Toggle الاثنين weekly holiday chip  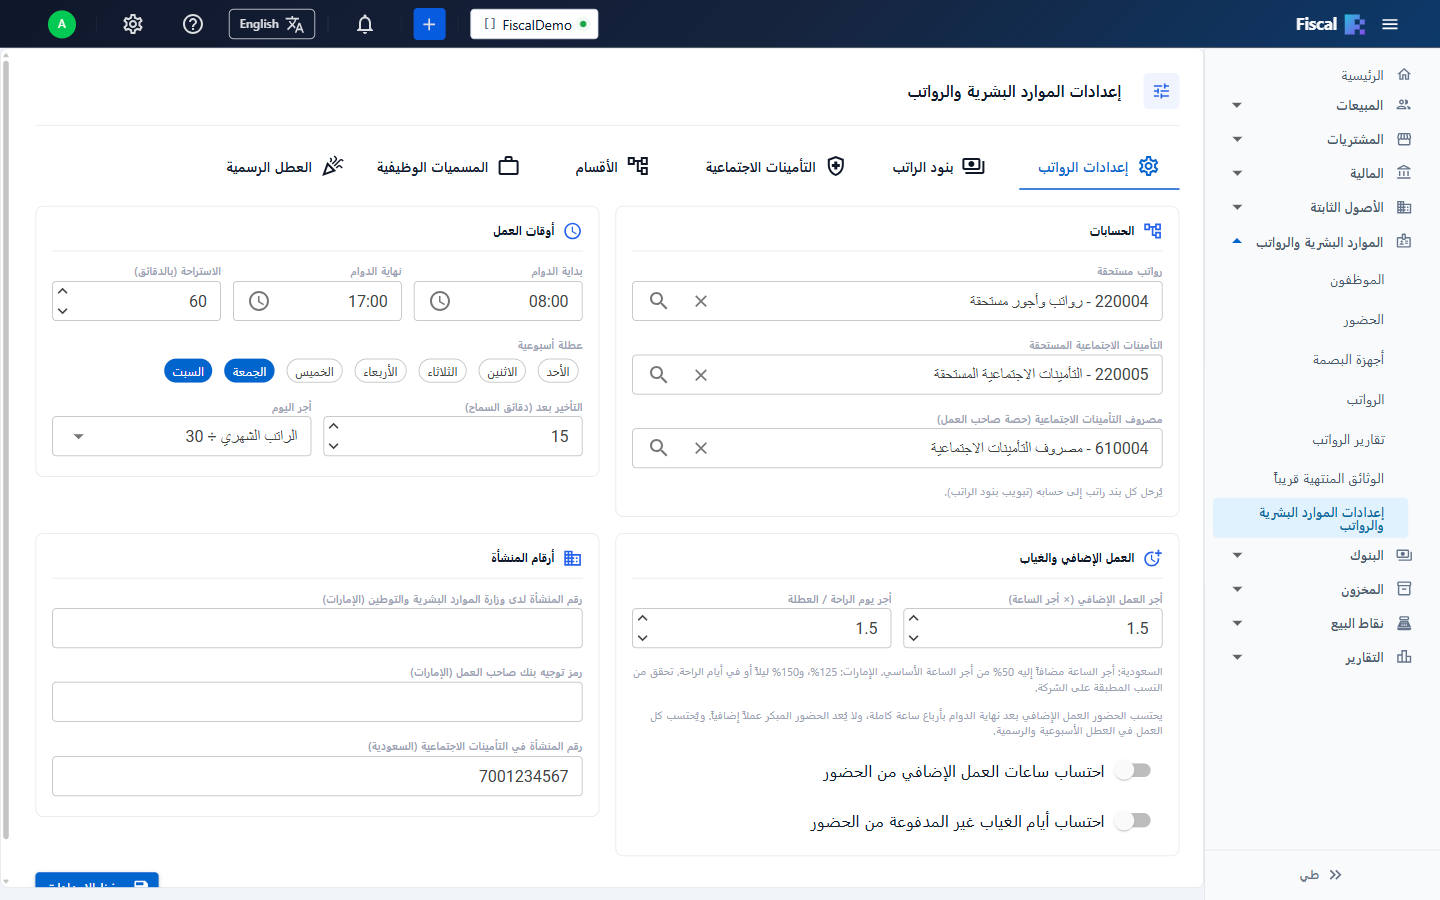[502, 371]
